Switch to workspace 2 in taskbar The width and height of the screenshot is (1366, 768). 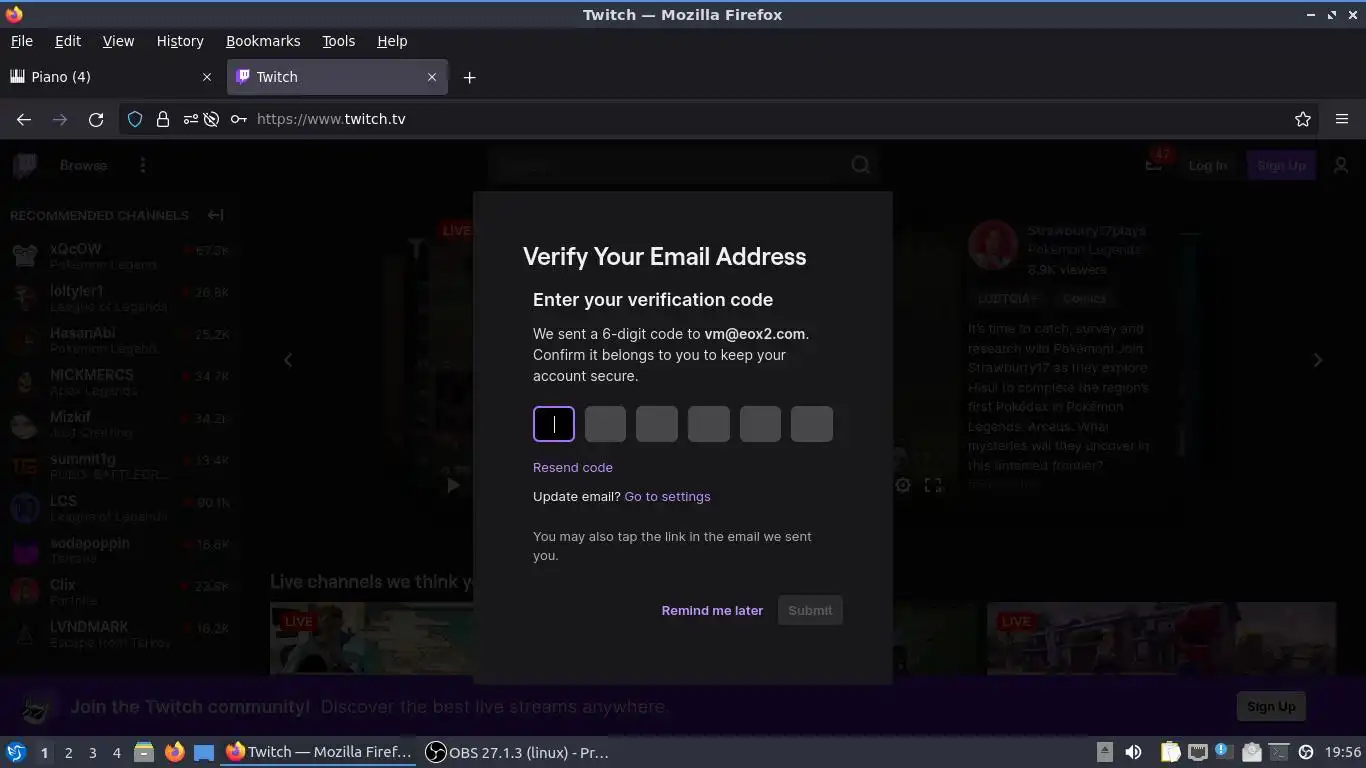coord(68,752)
